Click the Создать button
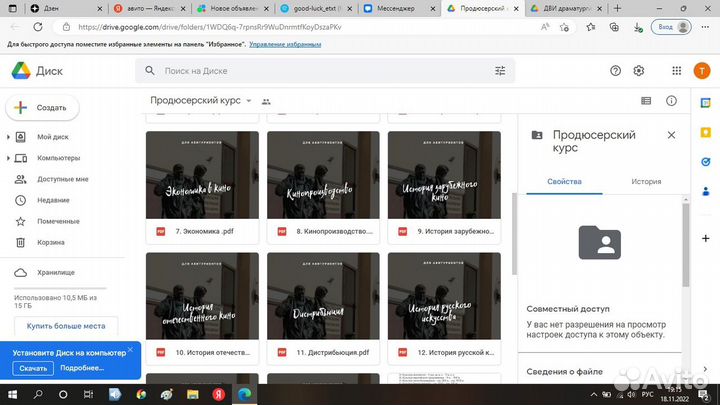Viewport: 720px width, 405px height. (42, 107)
